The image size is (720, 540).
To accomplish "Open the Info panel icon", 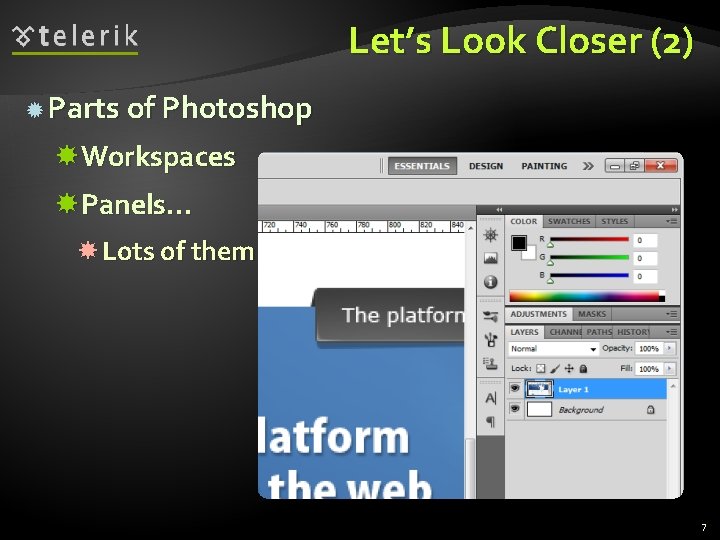I will point(490,281).
